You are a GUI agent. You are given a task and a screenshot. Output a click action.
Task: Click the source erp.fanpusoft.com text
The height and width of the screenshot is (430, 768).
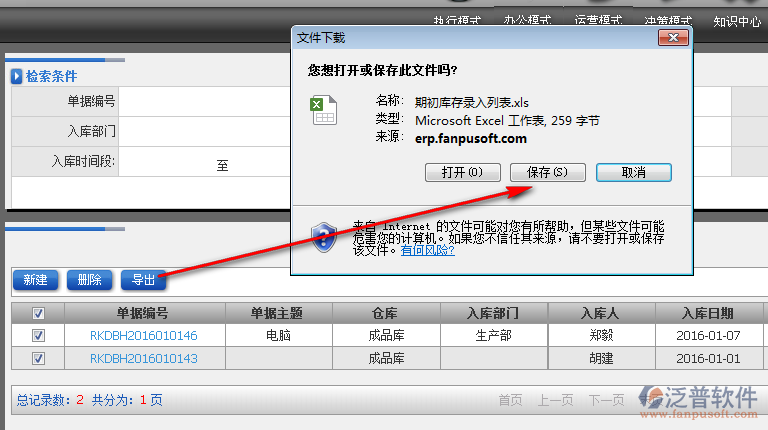tap(471, 139)
